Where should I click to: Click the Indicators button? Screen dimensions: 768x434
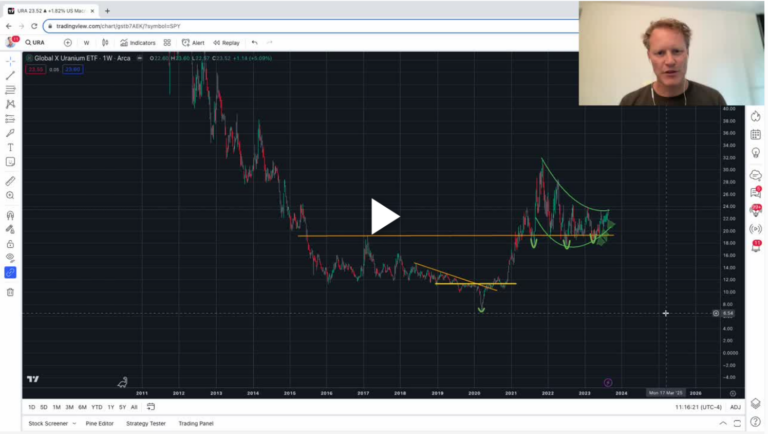click(137, 43)
